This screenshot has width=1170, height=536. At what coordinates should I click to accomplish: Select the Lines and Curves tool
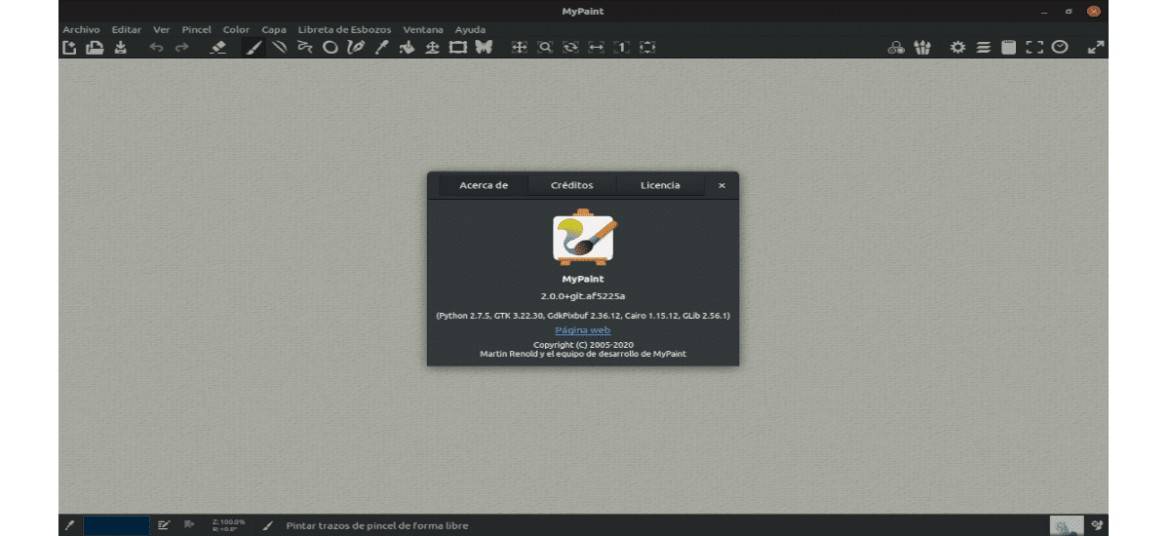279,48
